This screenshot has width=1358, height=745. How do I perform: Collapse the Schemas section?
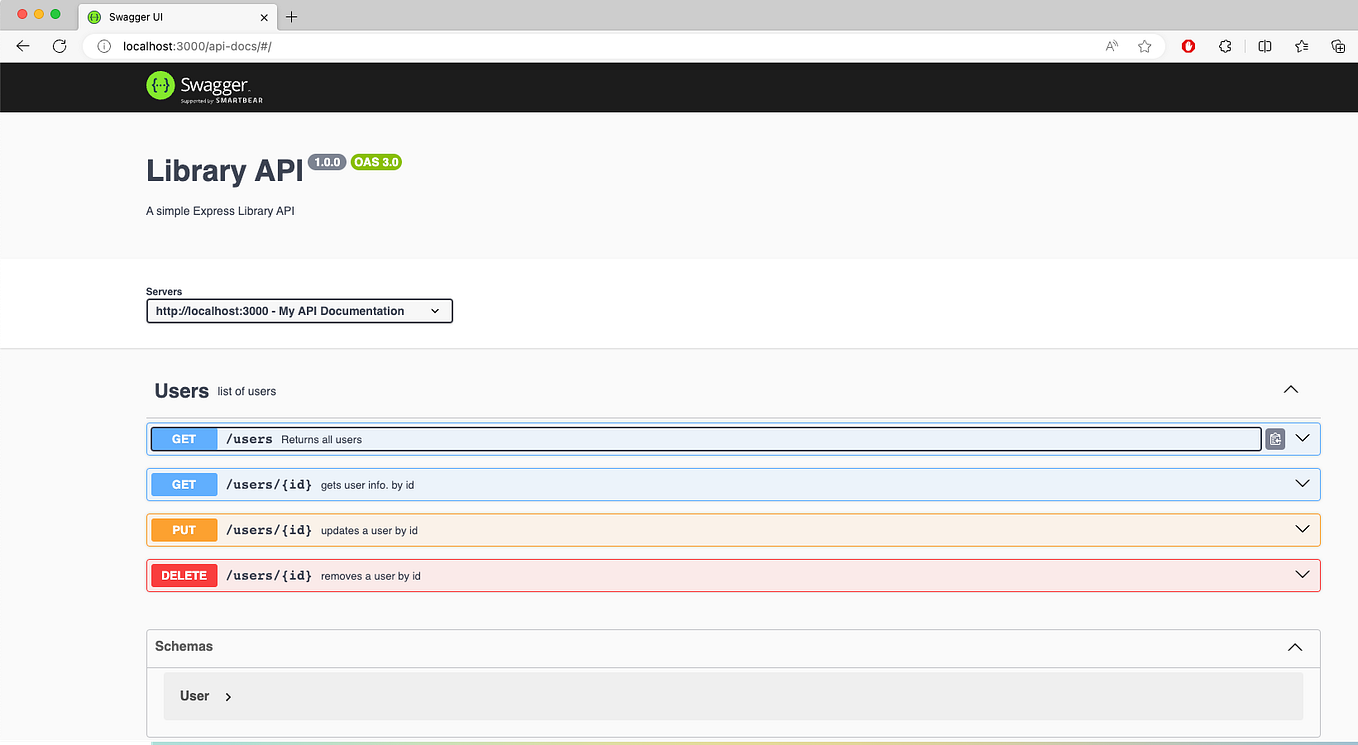[x=1295, y=647]
